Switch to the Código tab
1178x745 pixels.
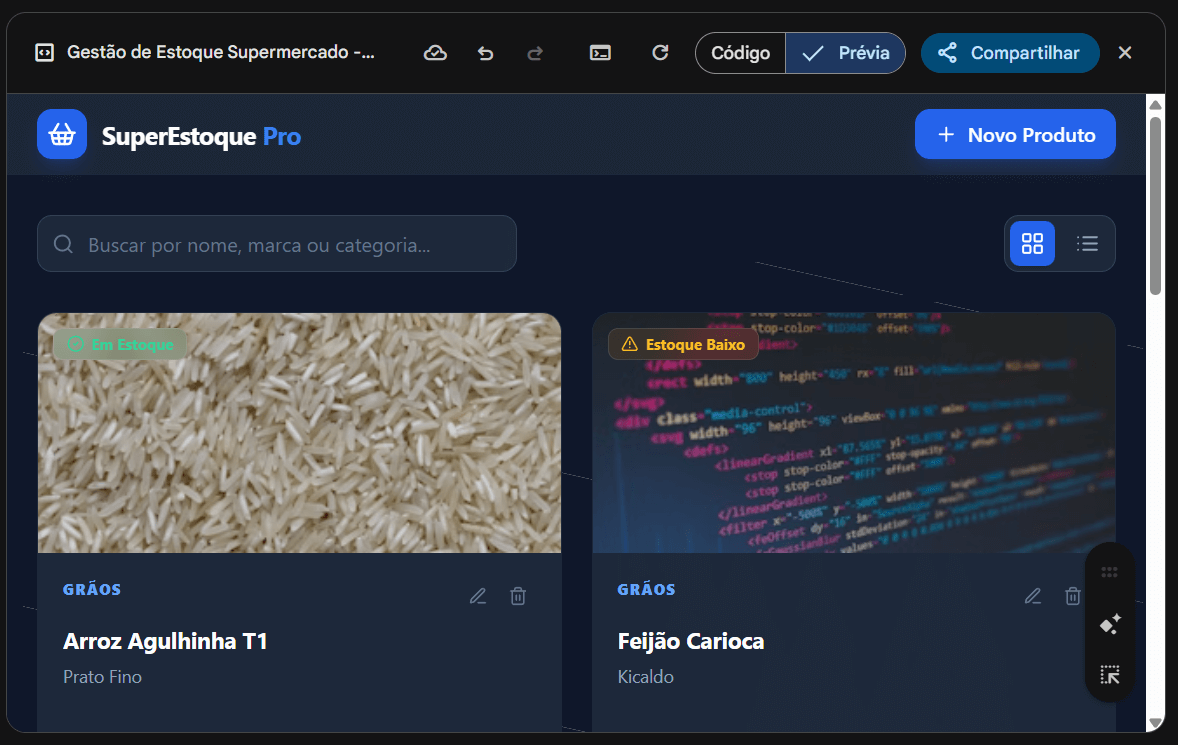[x=740, y=53]
